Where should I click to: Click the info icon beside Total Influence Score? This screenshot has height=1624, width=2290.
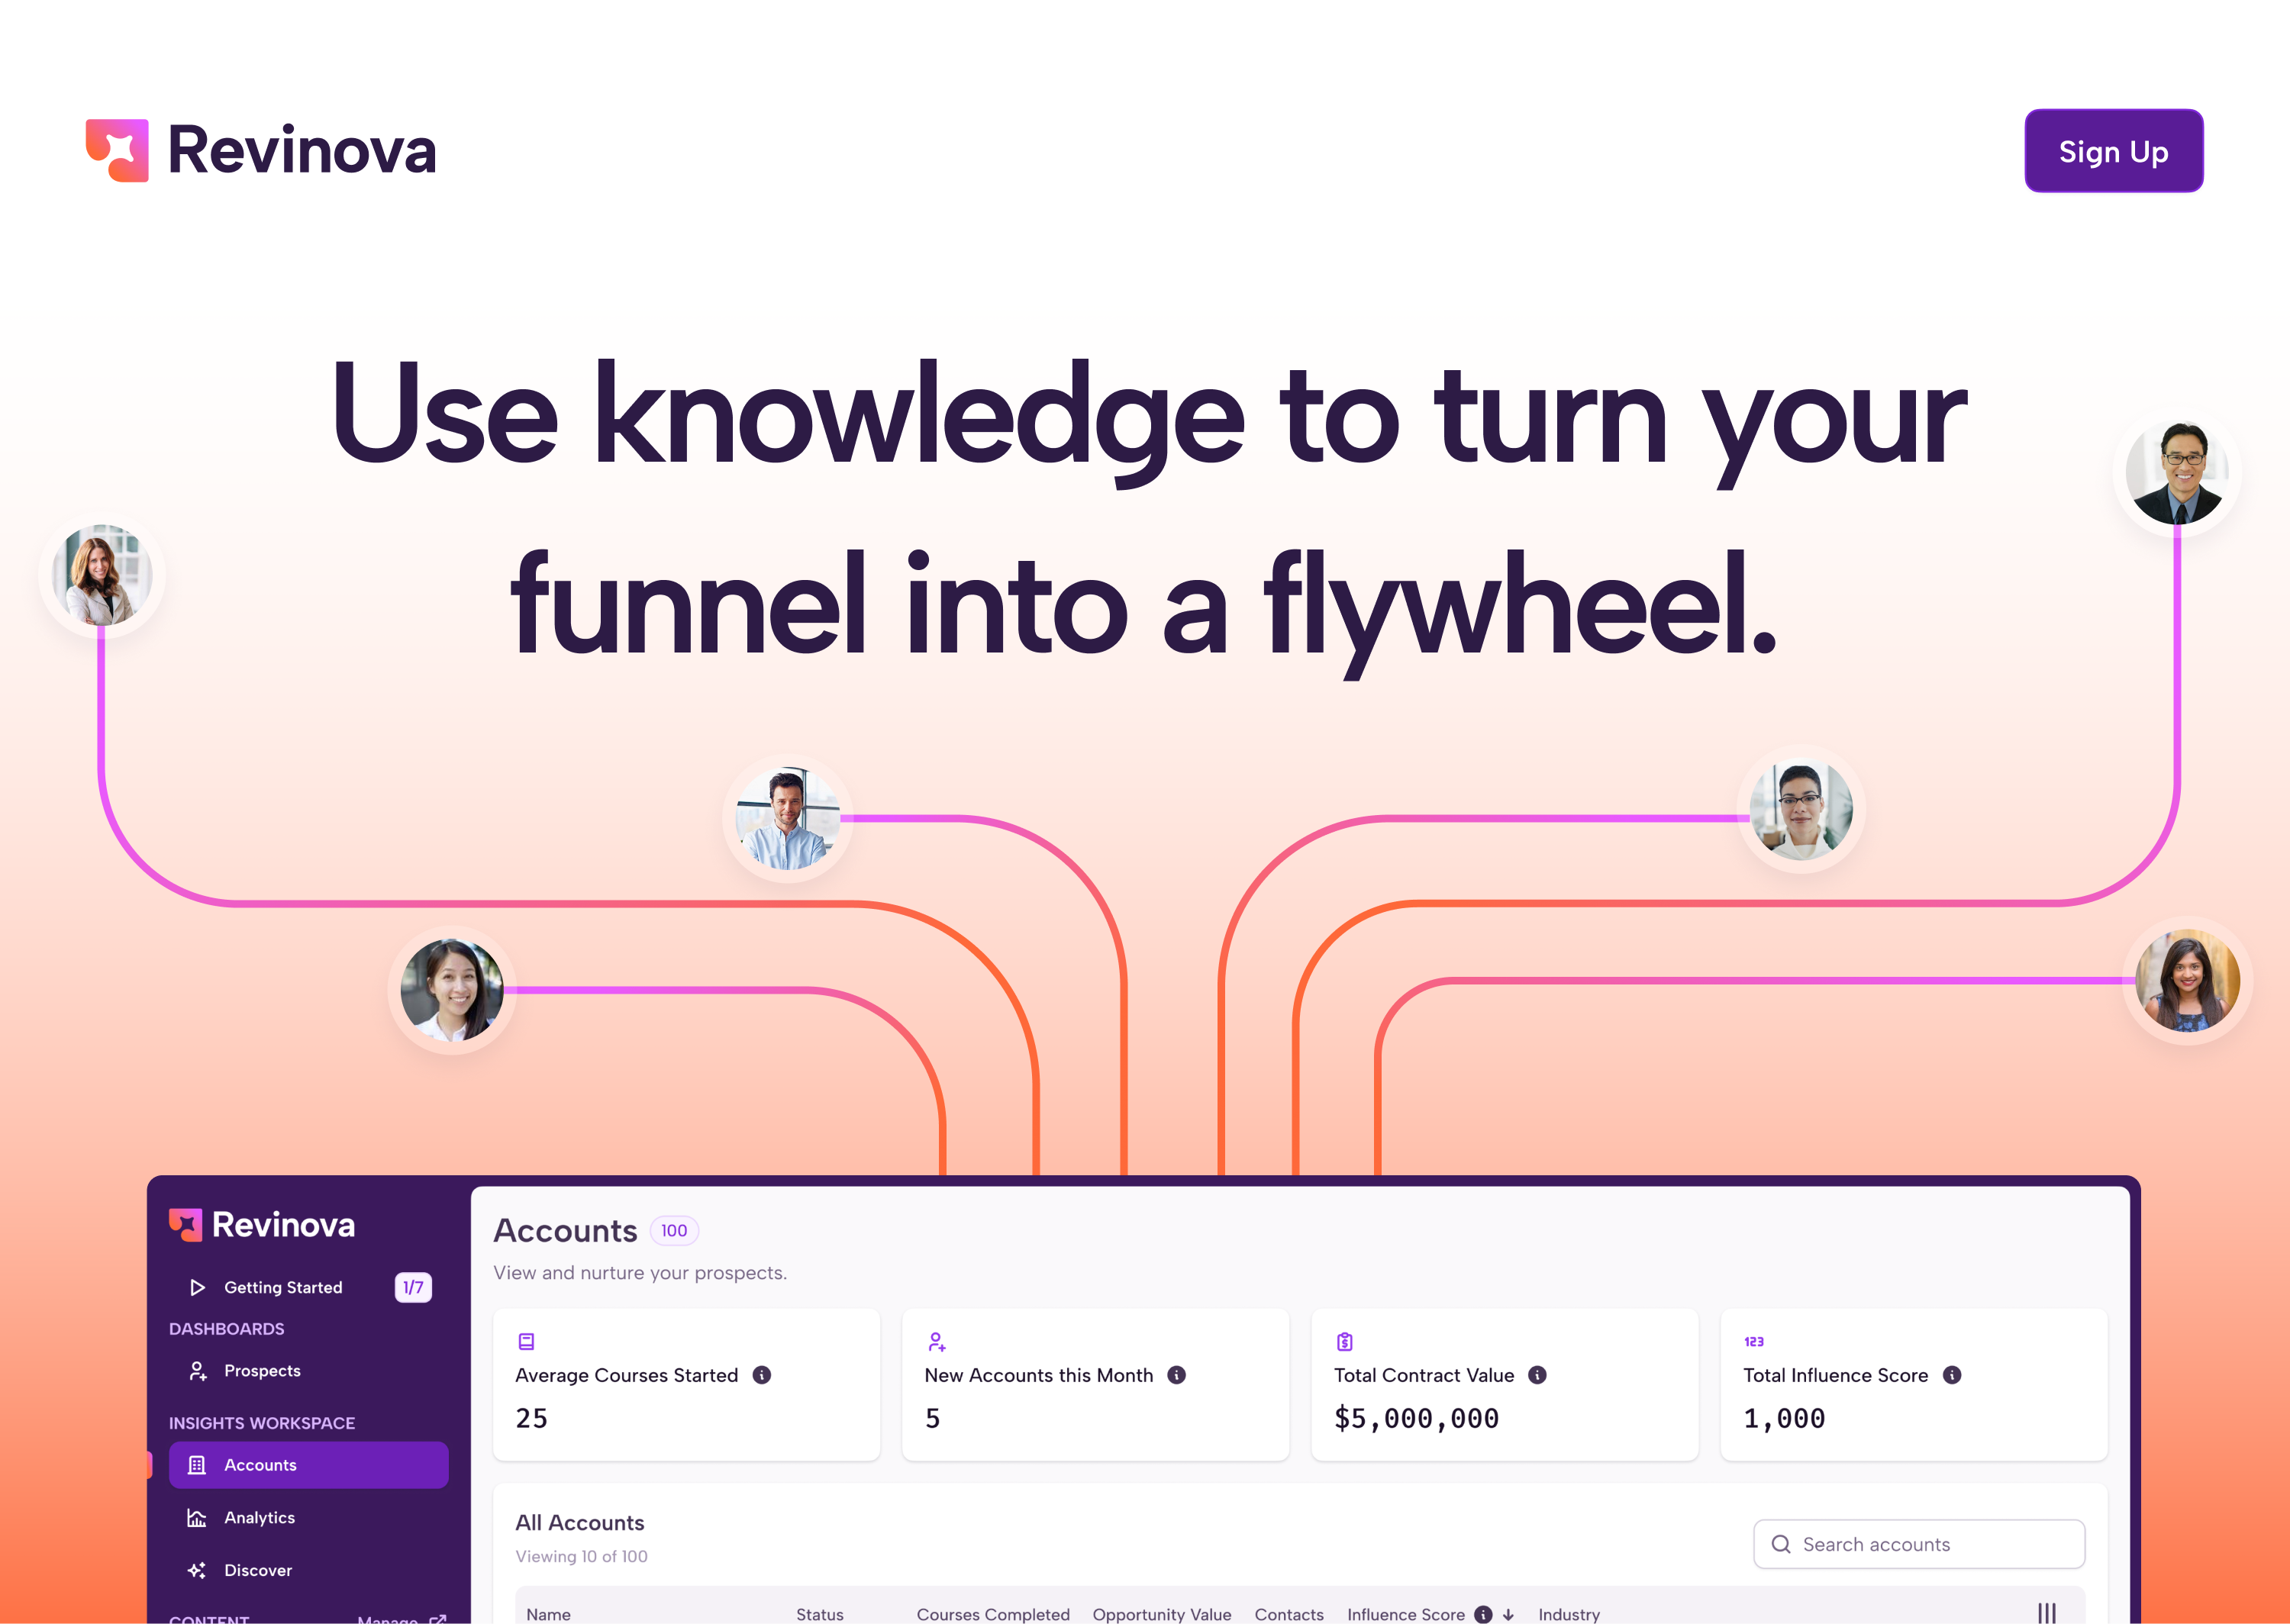click(1952, 1375)
